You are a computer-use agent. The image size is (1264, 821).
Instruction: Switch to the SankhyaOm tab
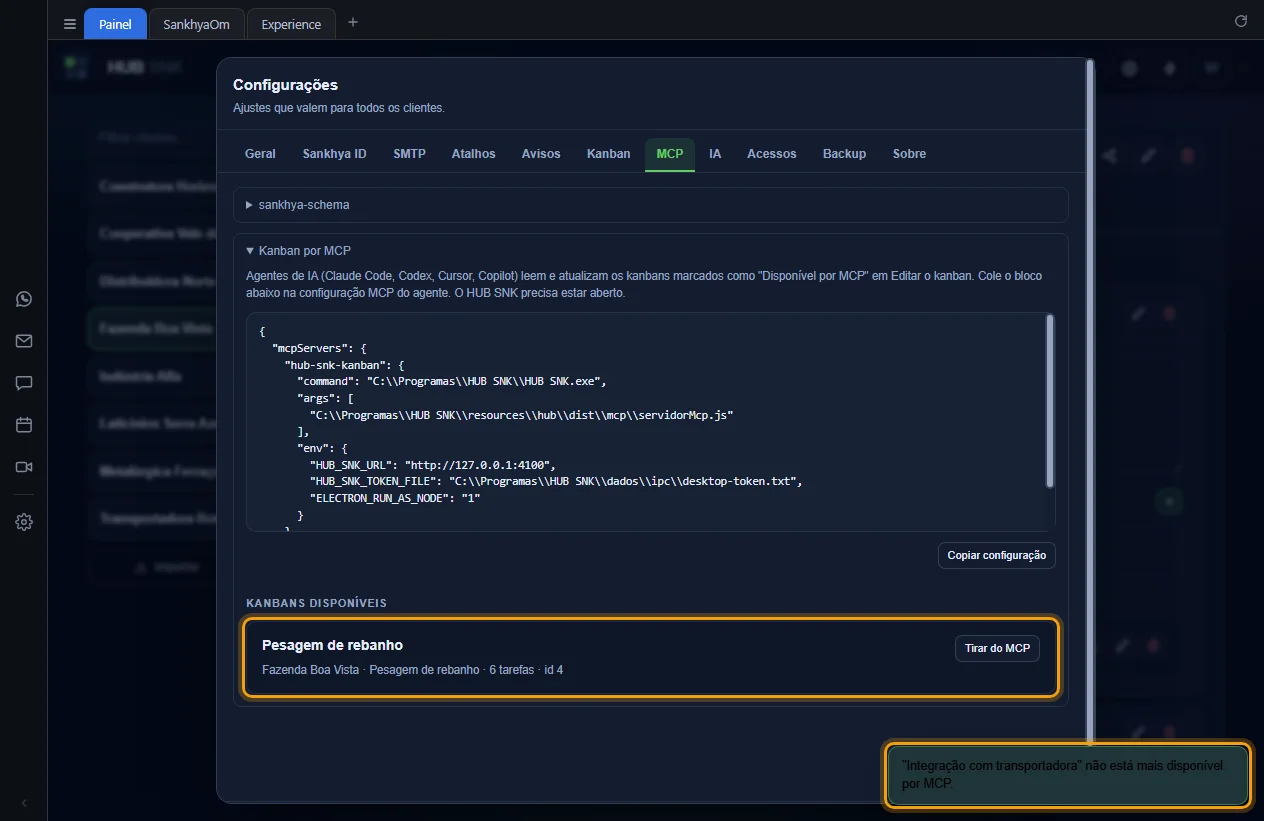196,24
